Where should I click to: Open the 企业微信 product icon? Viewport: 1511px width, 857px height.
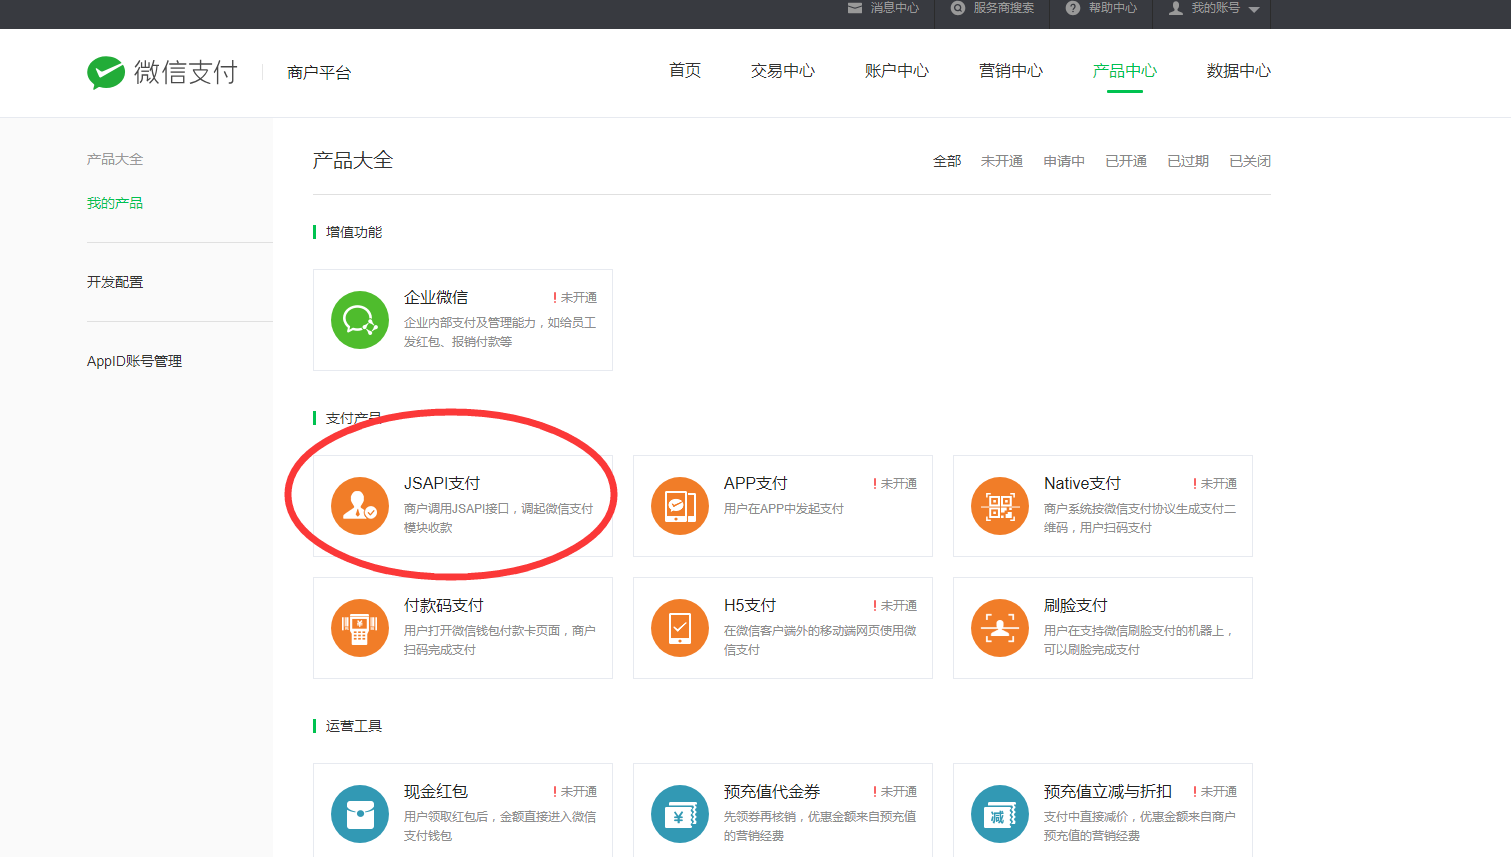coord(360,320)
